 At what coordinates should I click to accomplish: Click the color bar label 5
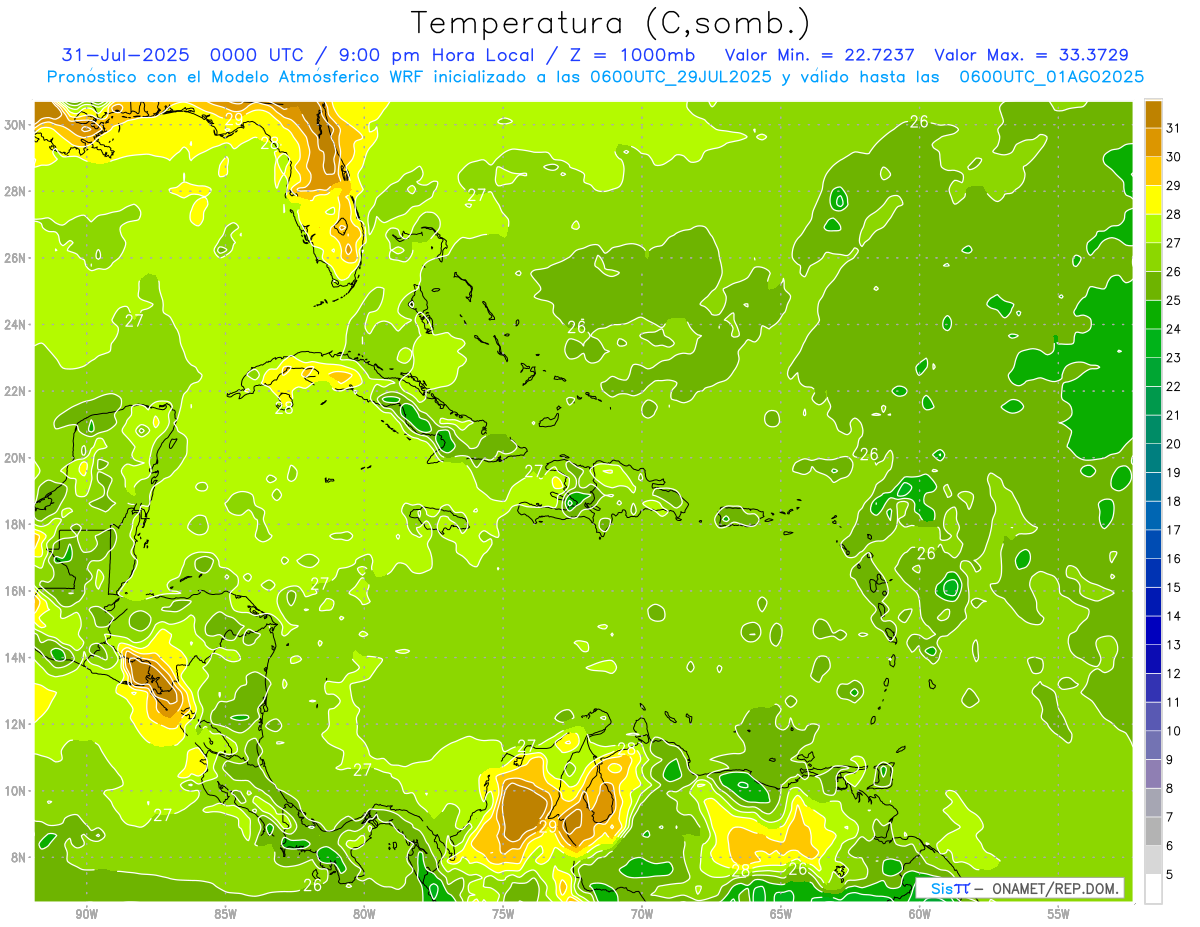[1171, 875]
